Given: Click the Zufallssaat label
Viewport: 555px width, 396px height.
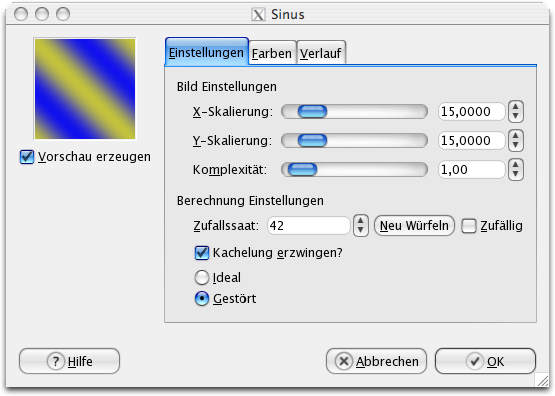Looking at the screenshot, I should click(x=226, y=226).
